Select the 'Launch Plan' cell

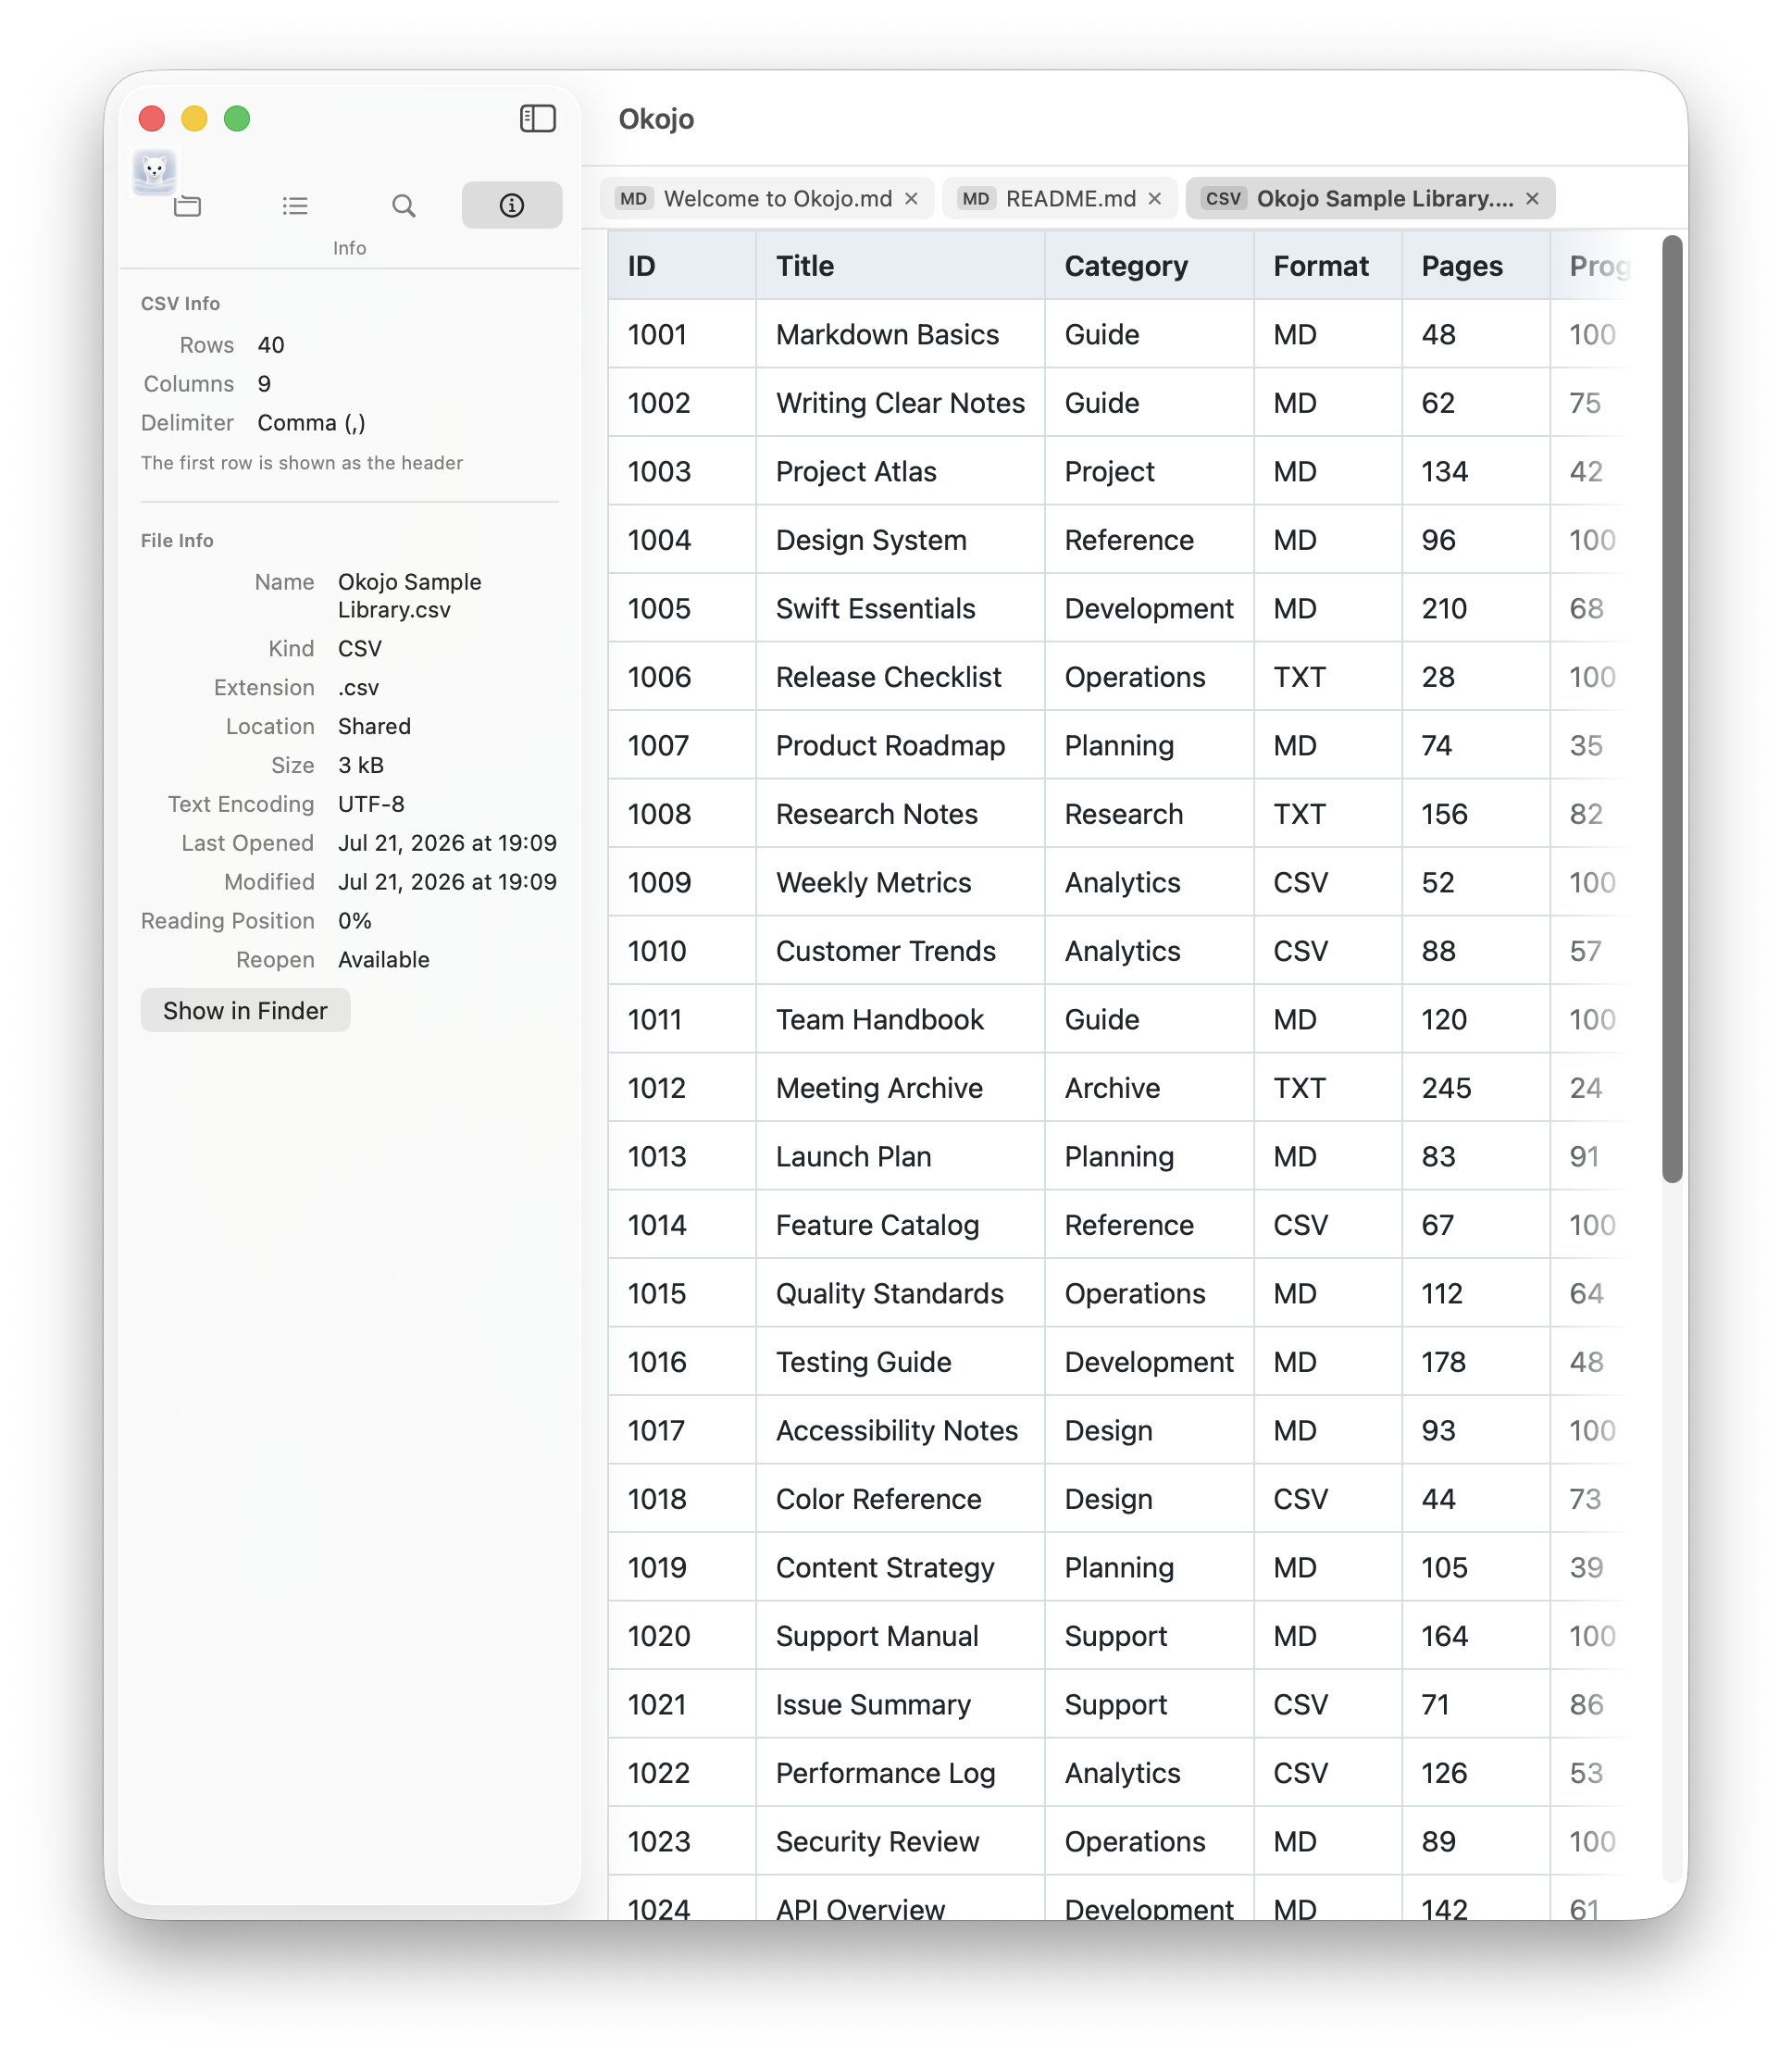pyautogui.click(x=900, y=1157)
